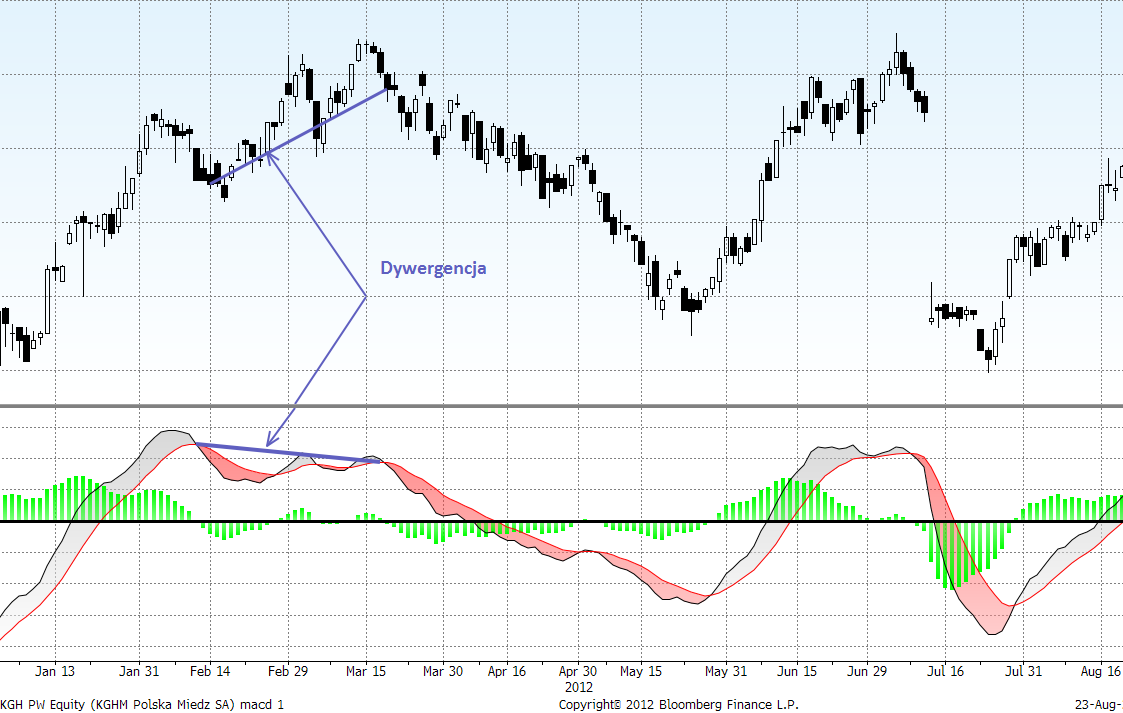Click the 'May 15' date label
This screenshot has height=713, width=1123.
(x=641, y=671)
